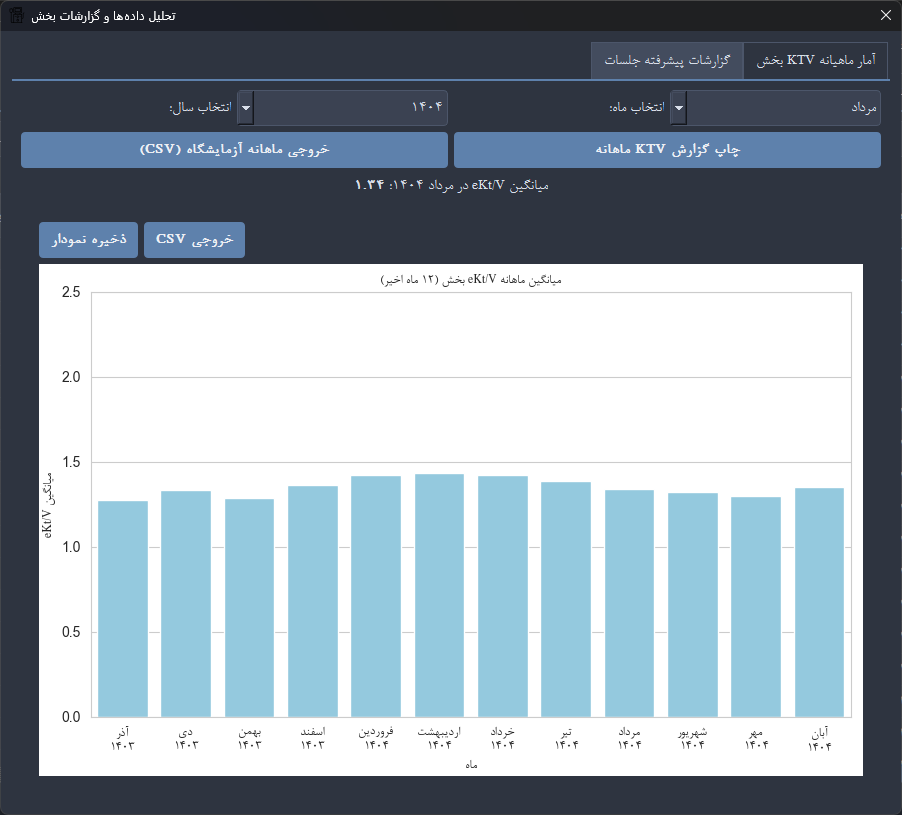Viewport: 902px width, 815px height.
Task: Click the y-axis tick value 2.5
Action: [71, 292]
